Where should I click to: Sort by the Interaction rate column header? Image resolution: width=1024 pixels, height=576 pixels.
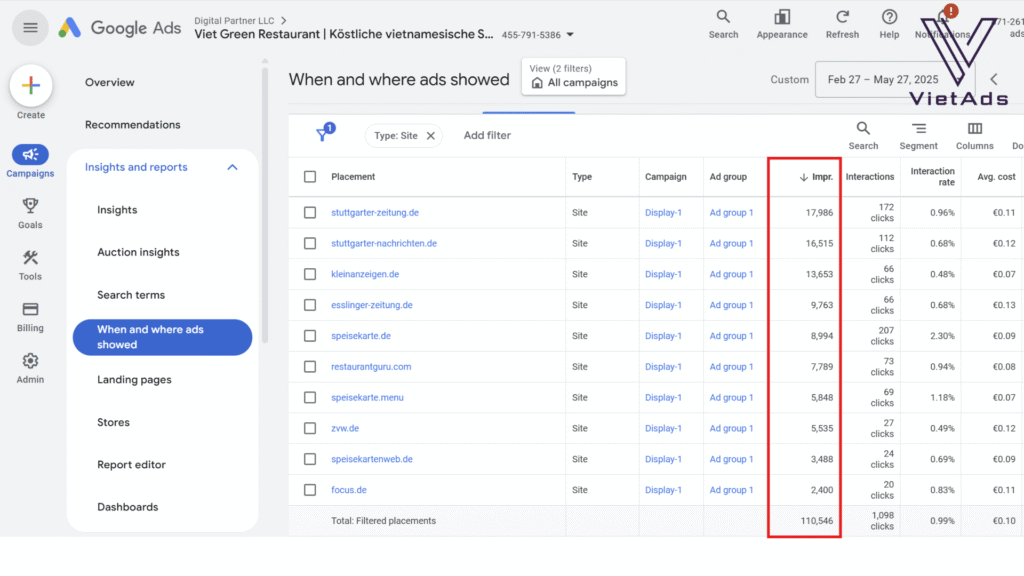click(932, 176)
